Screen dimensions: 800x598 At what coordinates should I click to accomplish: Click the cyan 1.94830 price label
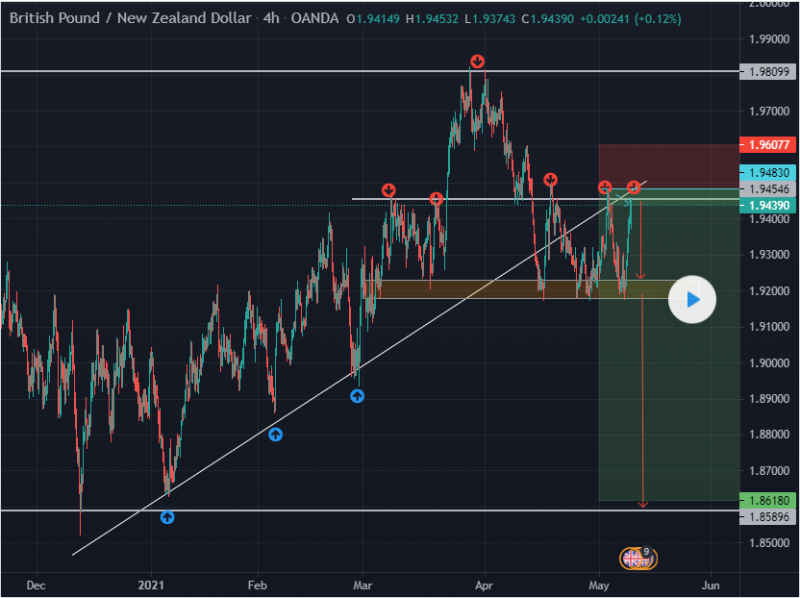point(768,172)
